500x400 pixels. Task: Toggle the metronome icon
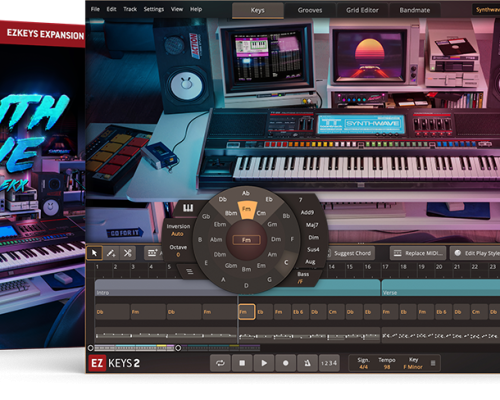coord(307,363)
